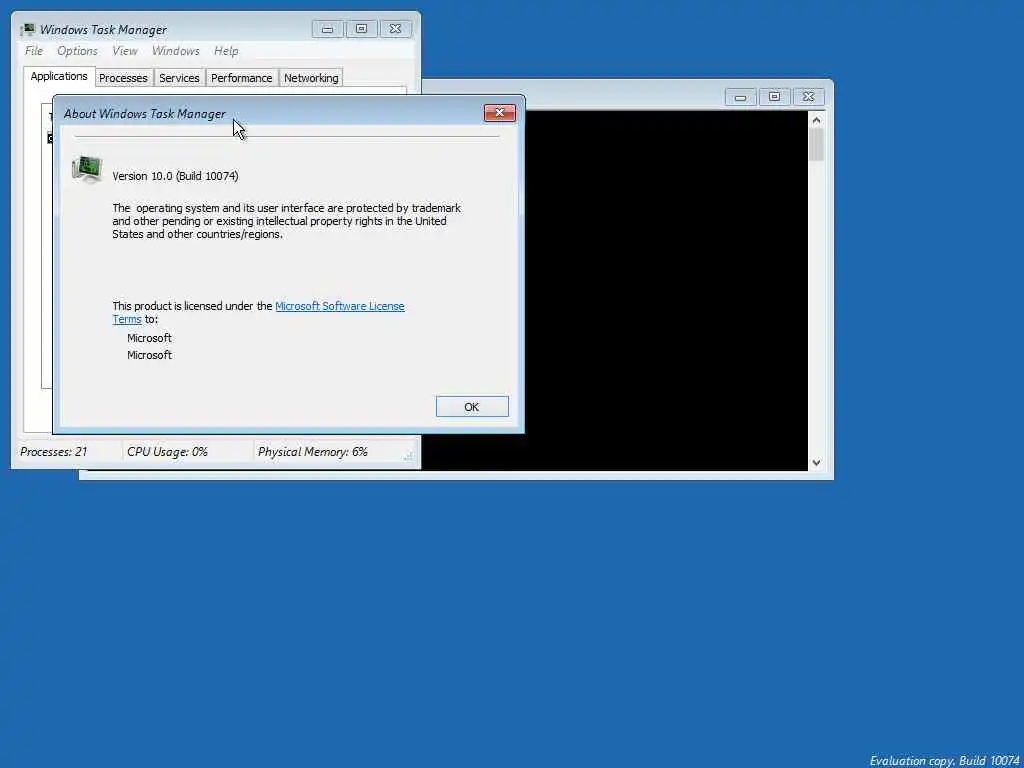
Task: Open the View menu in Task Manager
Action: [124, 51]
